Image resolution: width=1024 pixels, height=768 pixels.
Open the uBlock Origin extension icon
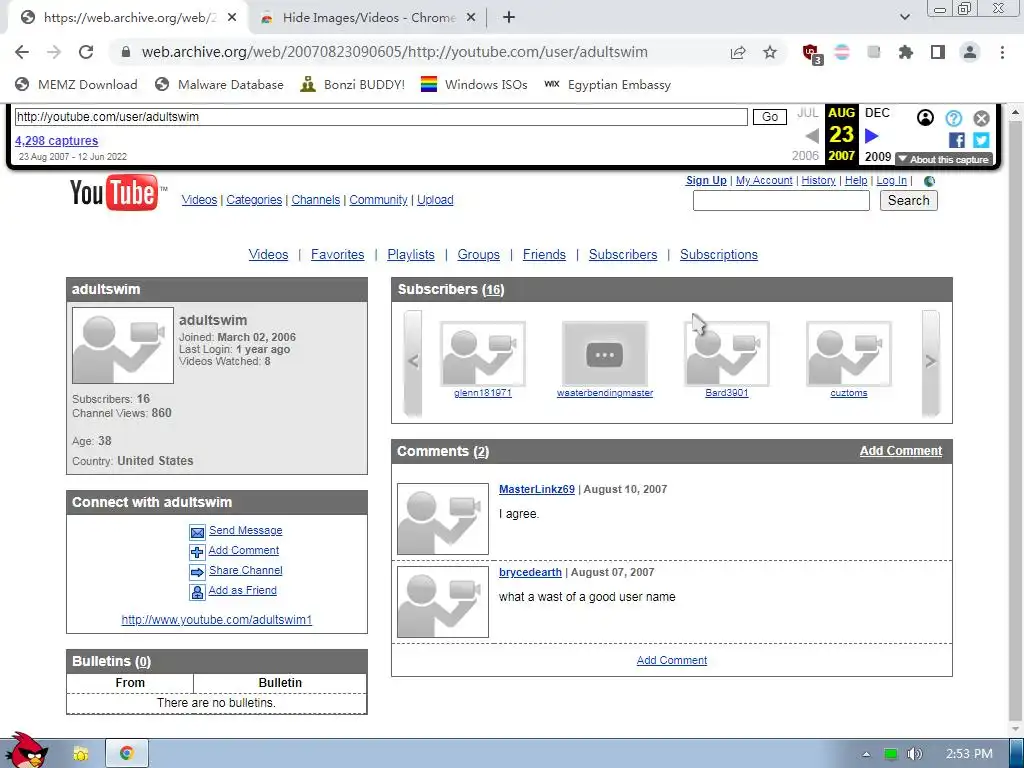[x=811, y=53]
